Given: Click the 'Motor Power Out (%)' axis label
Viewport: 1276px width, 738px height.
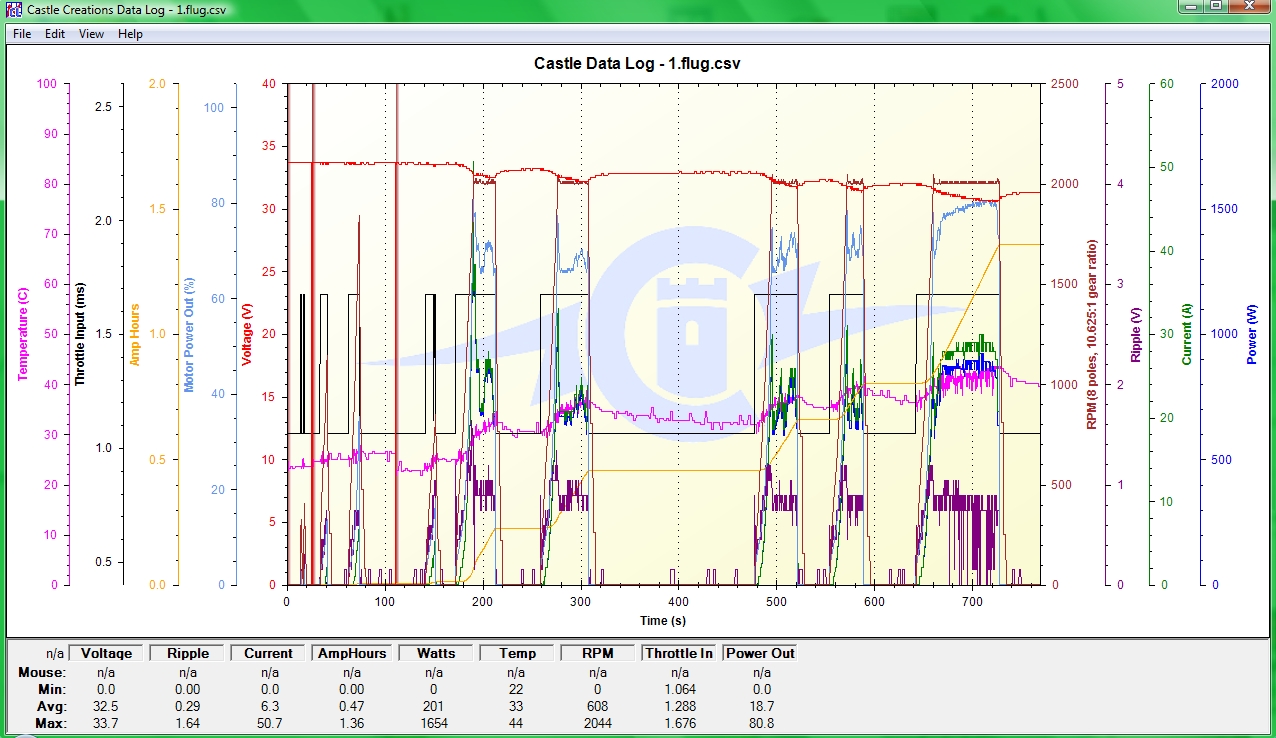Looking at the screenshot, I should tap(190, 334).
